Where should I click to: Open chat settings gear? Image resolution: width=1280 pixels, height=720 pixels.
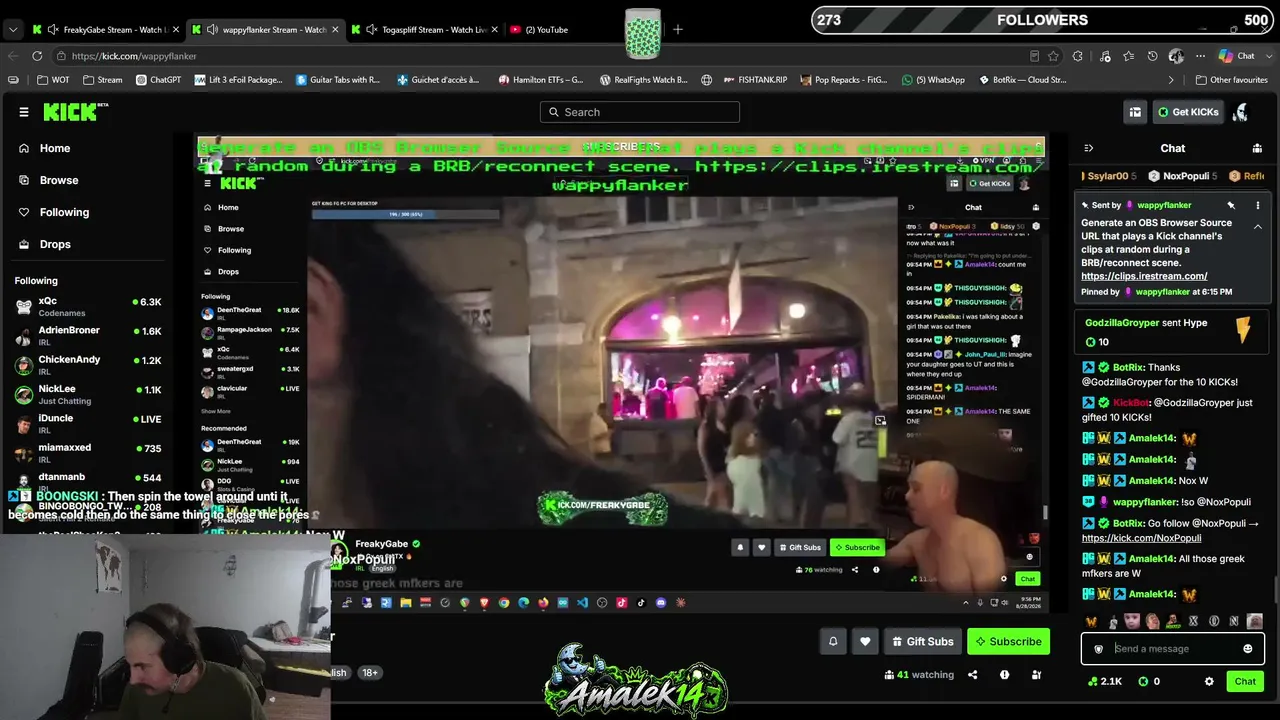point(1209,681)
